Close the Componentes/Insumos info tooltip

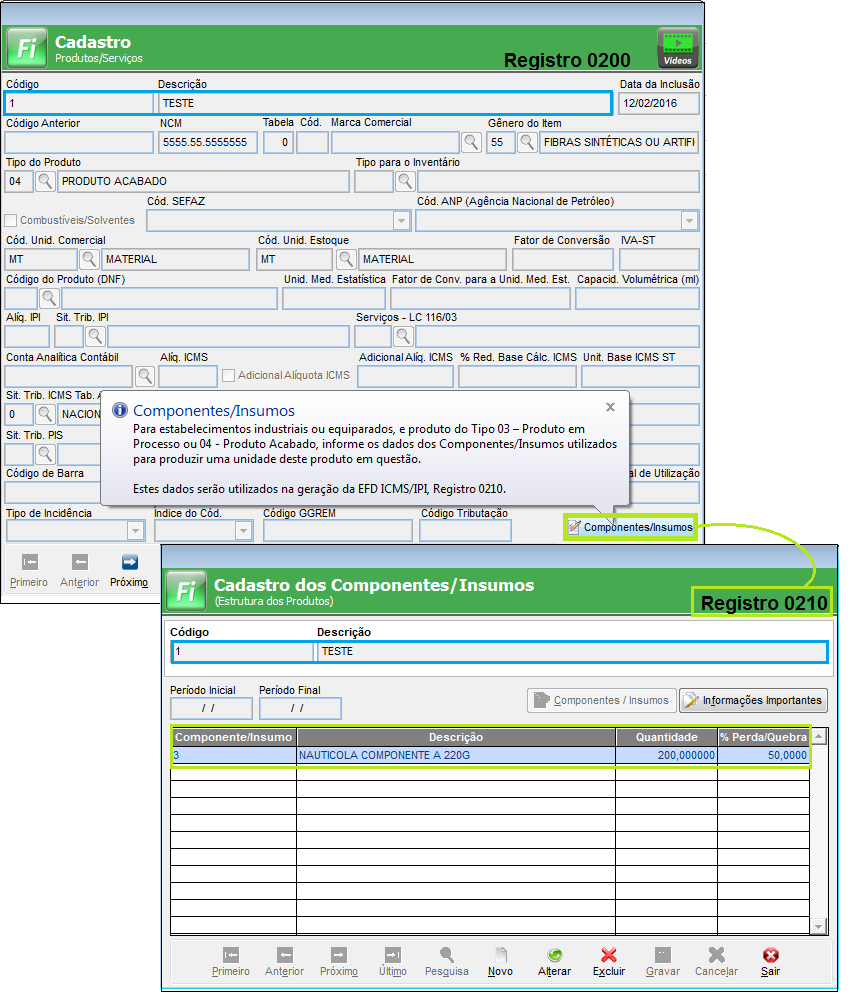coord(611,407)
